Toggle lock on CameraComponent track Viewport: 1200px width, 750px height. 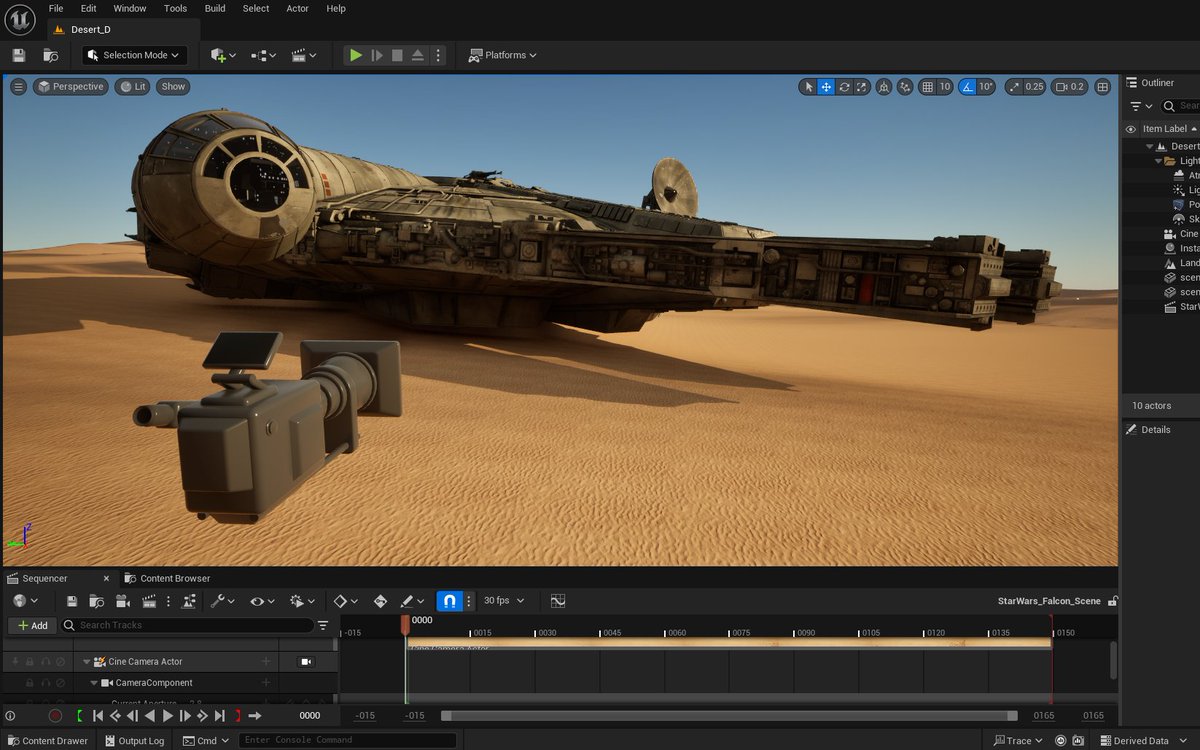pos(29,683)
